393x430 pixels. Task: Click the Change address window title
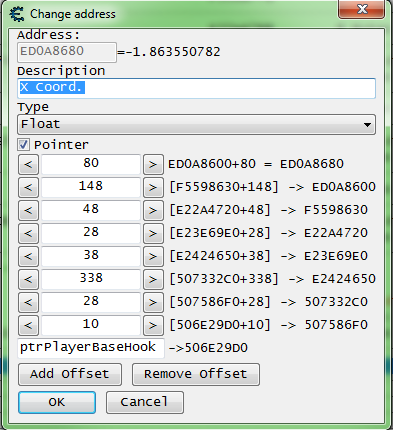(x=73, y=14)
